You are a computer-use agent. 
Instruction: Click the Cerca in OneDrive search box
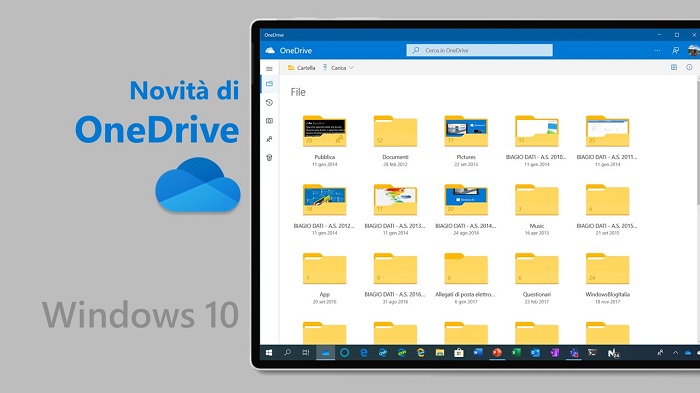[x=479, y=50]
